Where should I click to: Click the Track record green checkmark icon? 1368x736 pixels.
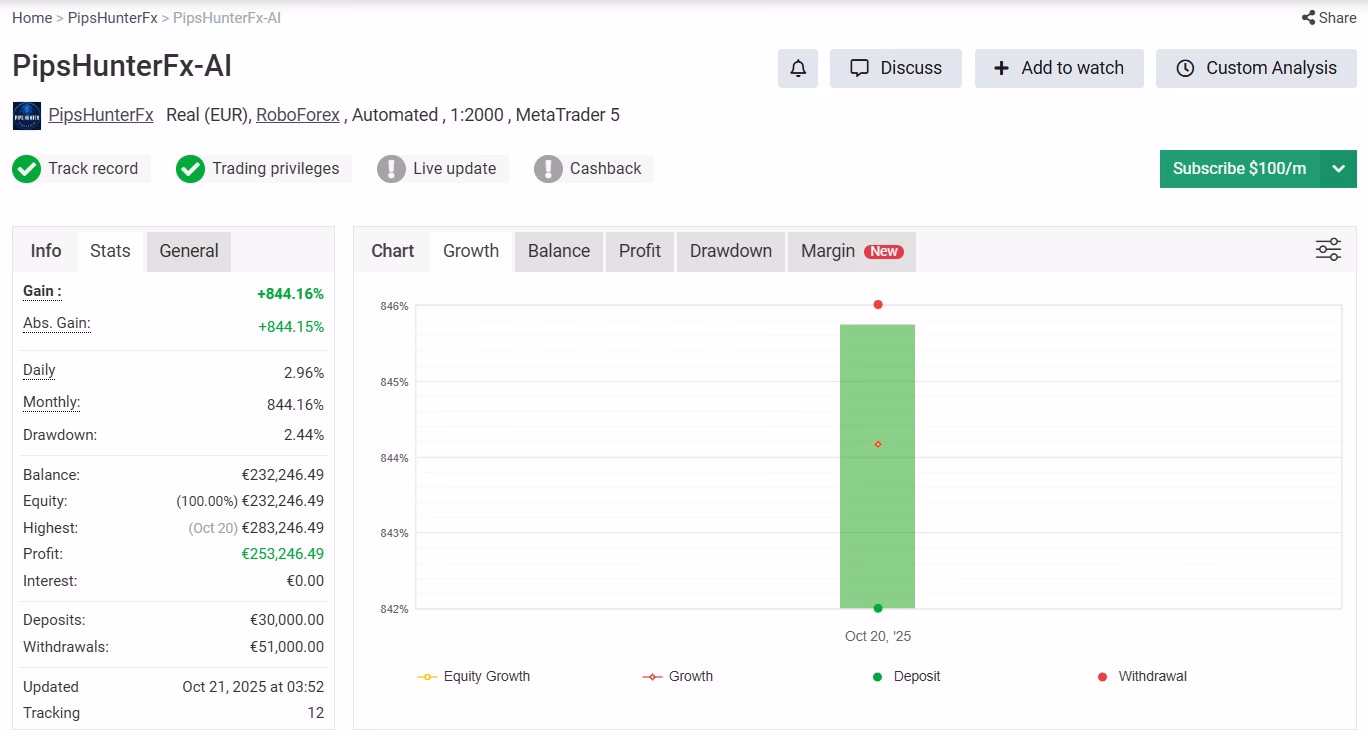[26, 169]
